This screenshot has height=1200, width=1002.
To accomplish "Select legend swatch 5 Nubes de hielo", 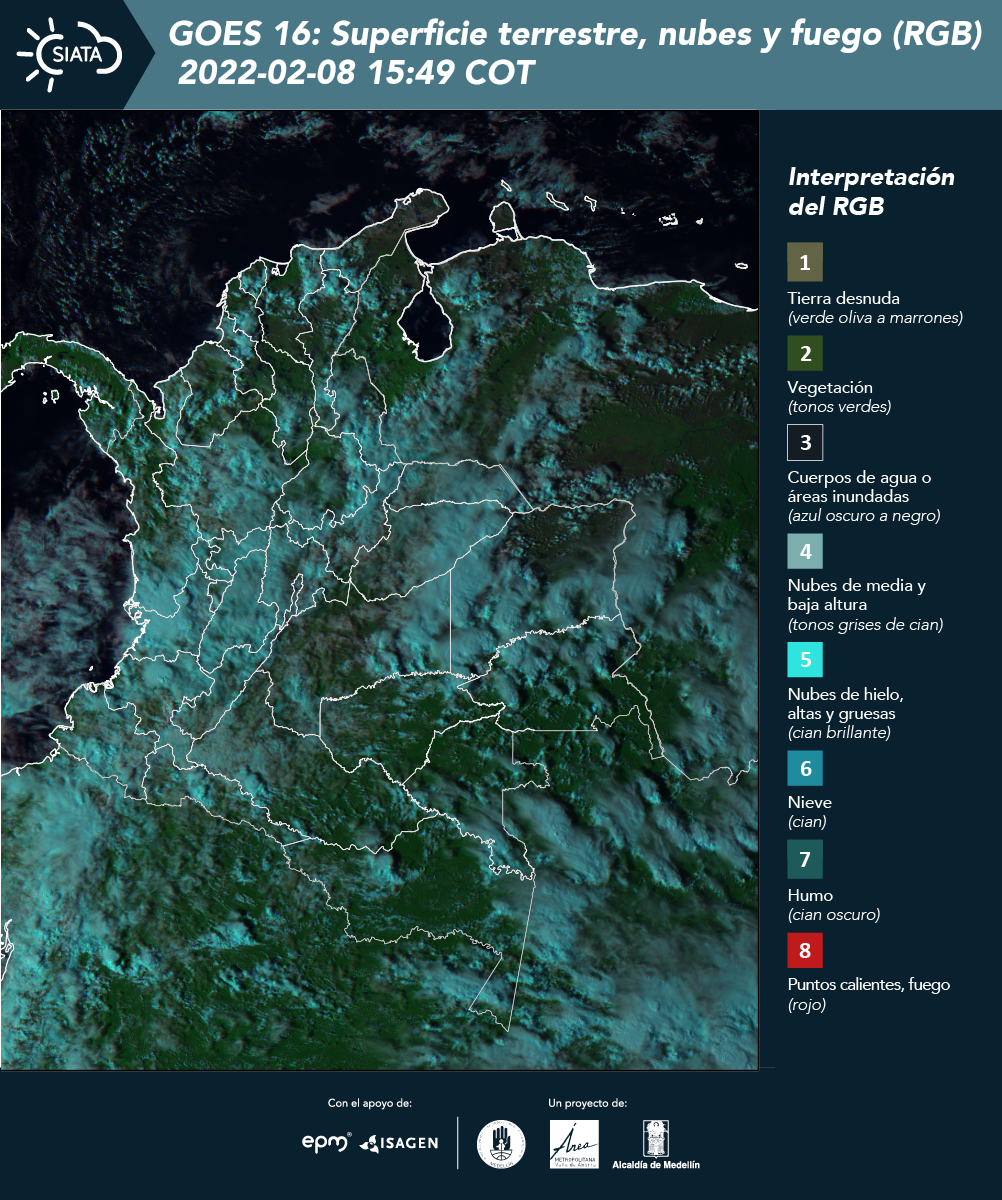I will 805,660.
